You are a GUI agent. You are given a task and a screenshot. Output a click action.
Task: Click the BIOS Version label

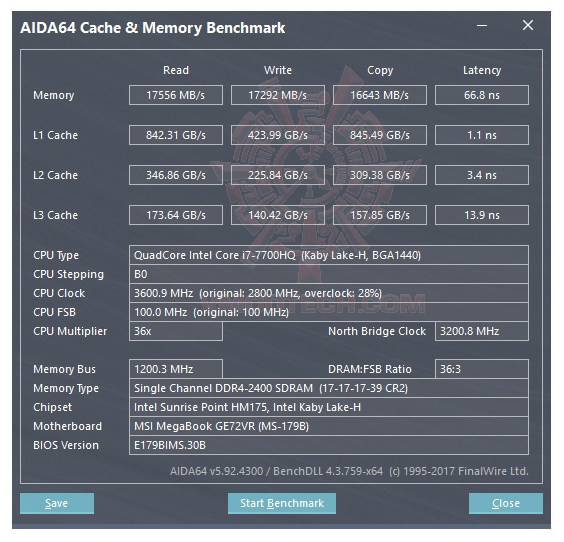(x=66, y=445)
